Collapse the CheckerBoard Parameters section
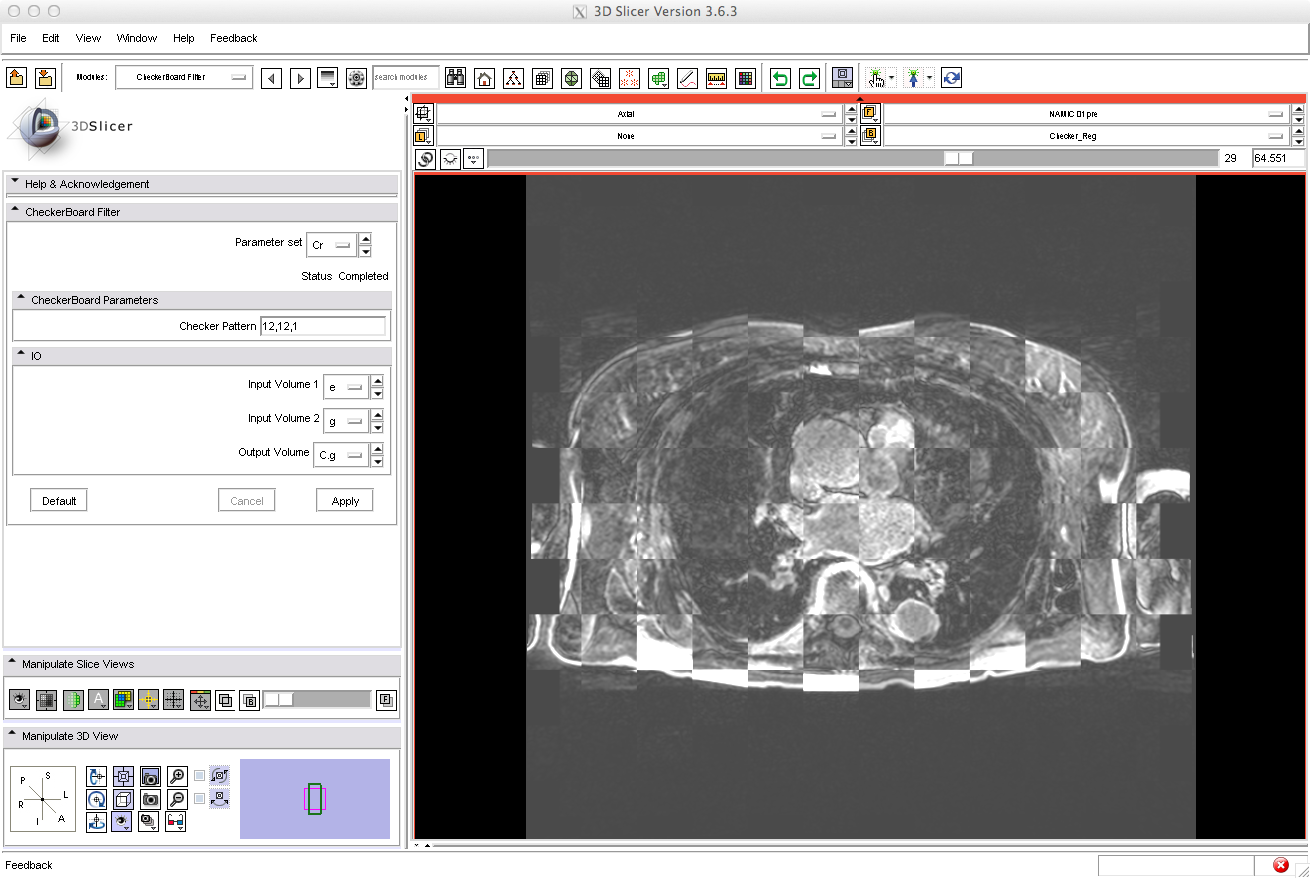 (x=21, y=299)
